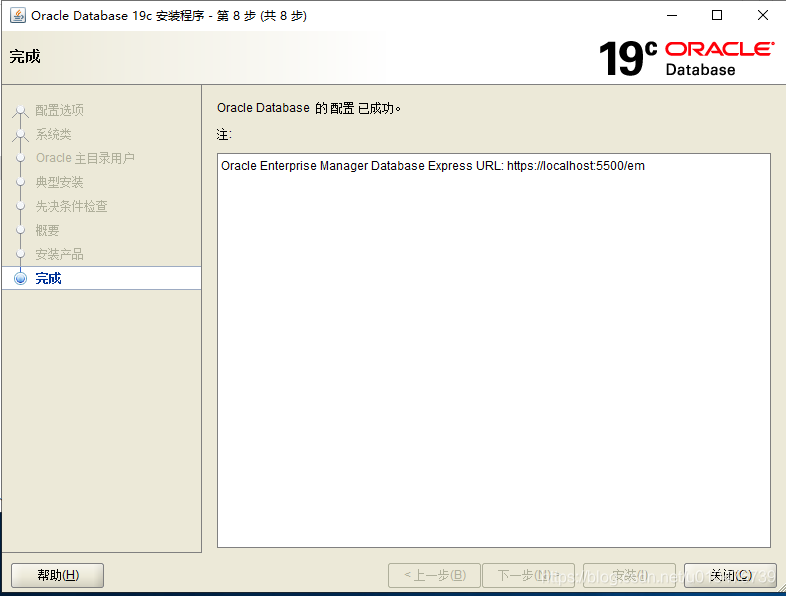Screen dimensions: 786x596
Task: Click the 关闭(C) close button
Action: (730, 575)
